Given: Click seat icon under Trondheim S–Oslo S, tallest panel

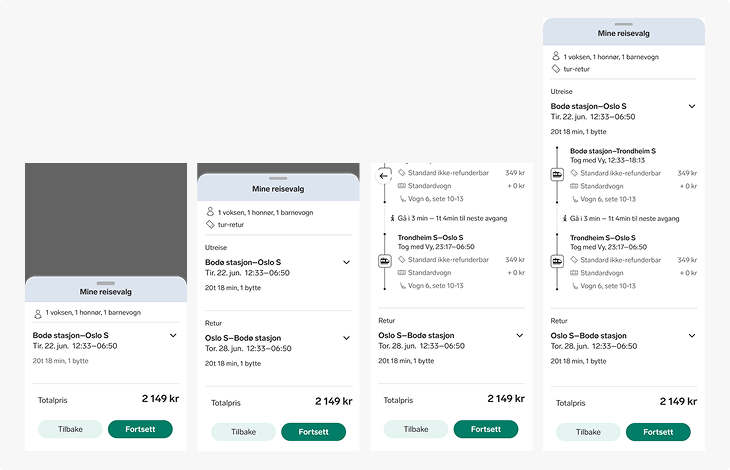Looking at the screenshot, I should [x=575, y=286].
